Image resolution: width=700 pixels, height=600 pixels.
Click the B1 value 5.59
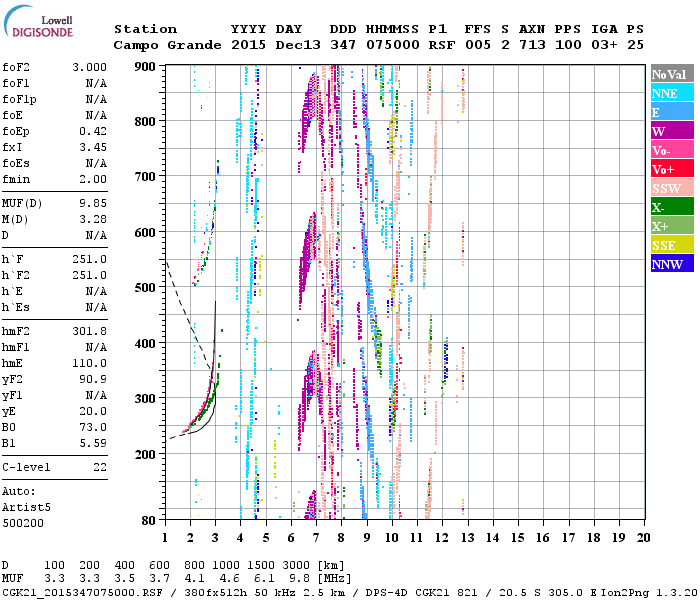[x=93, y=444]
